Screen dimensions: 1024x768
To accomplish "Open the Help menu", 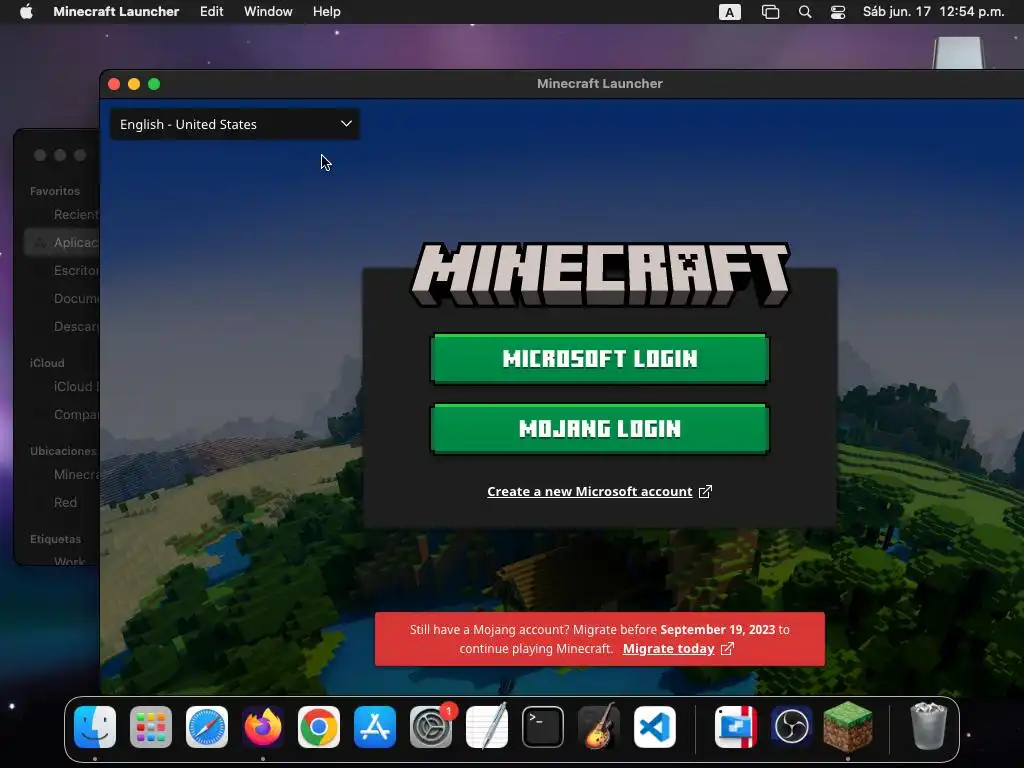I will 327,12.
